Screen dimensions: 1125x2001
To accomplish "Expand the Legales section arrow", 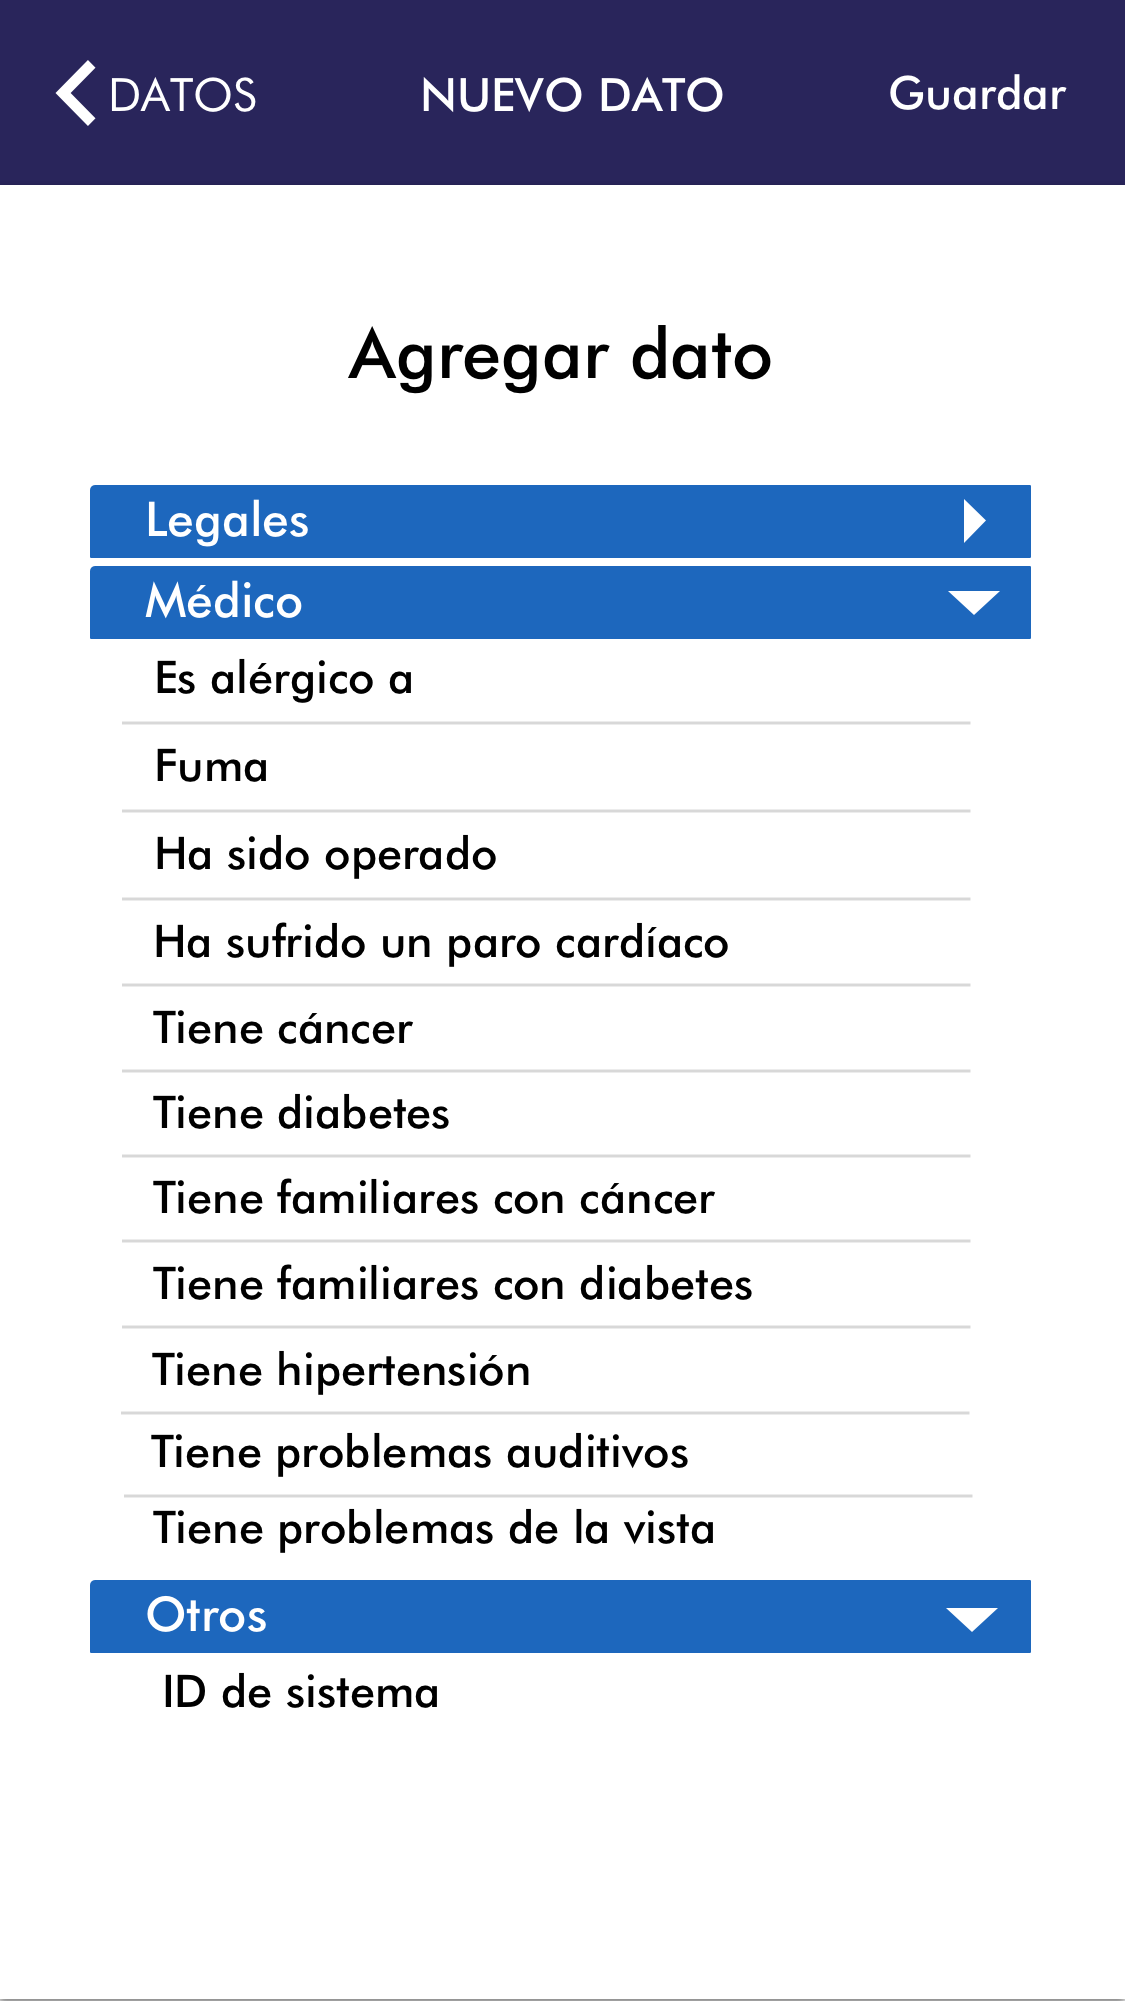I will pyautogui.click(x=974, y=521).
